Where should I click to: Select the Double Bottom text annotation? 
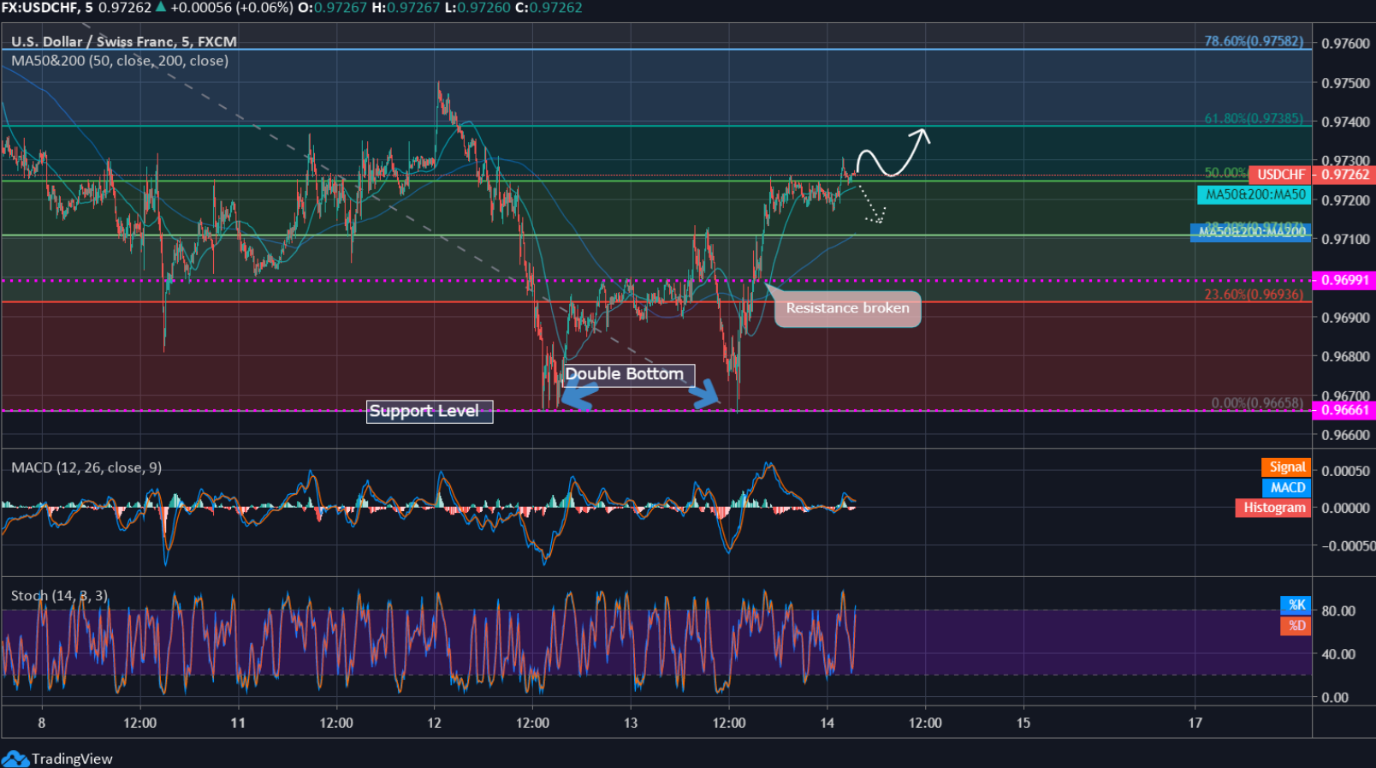pos(626,374)
